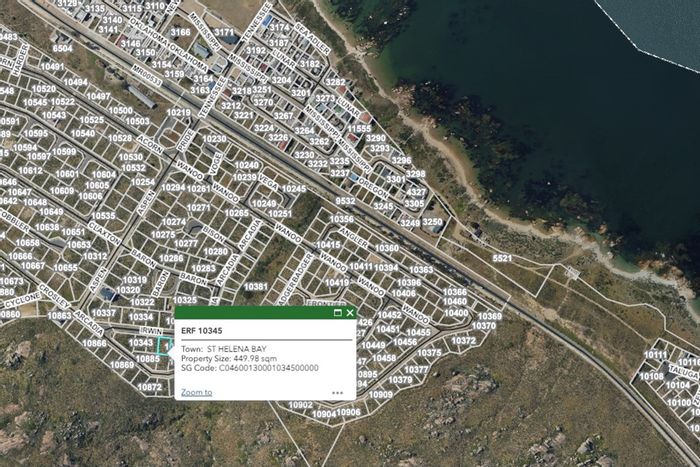700x467 pixels.
Task: Select parcel 10863 near Crosley street
Action: pos(59,316)
